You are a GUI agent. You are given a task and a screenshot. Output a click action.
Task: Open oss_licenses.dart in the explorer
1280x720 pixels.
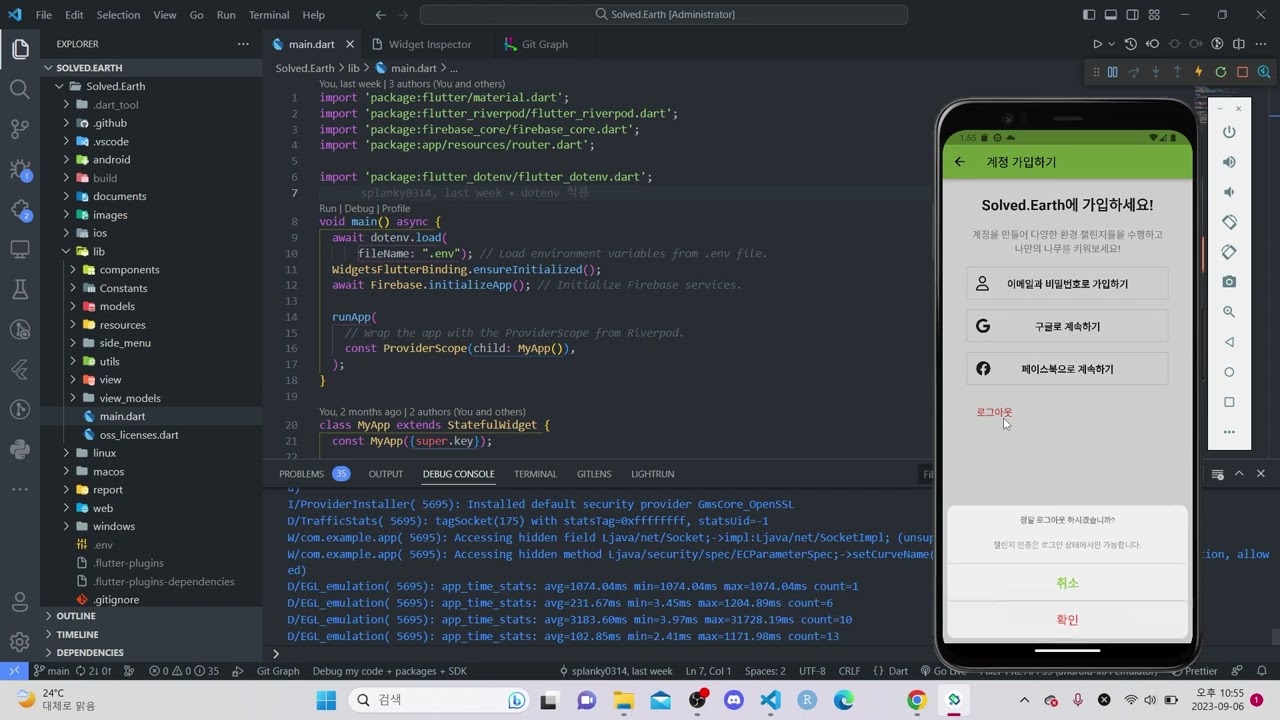pyautogui.click(x=139, y=435)
